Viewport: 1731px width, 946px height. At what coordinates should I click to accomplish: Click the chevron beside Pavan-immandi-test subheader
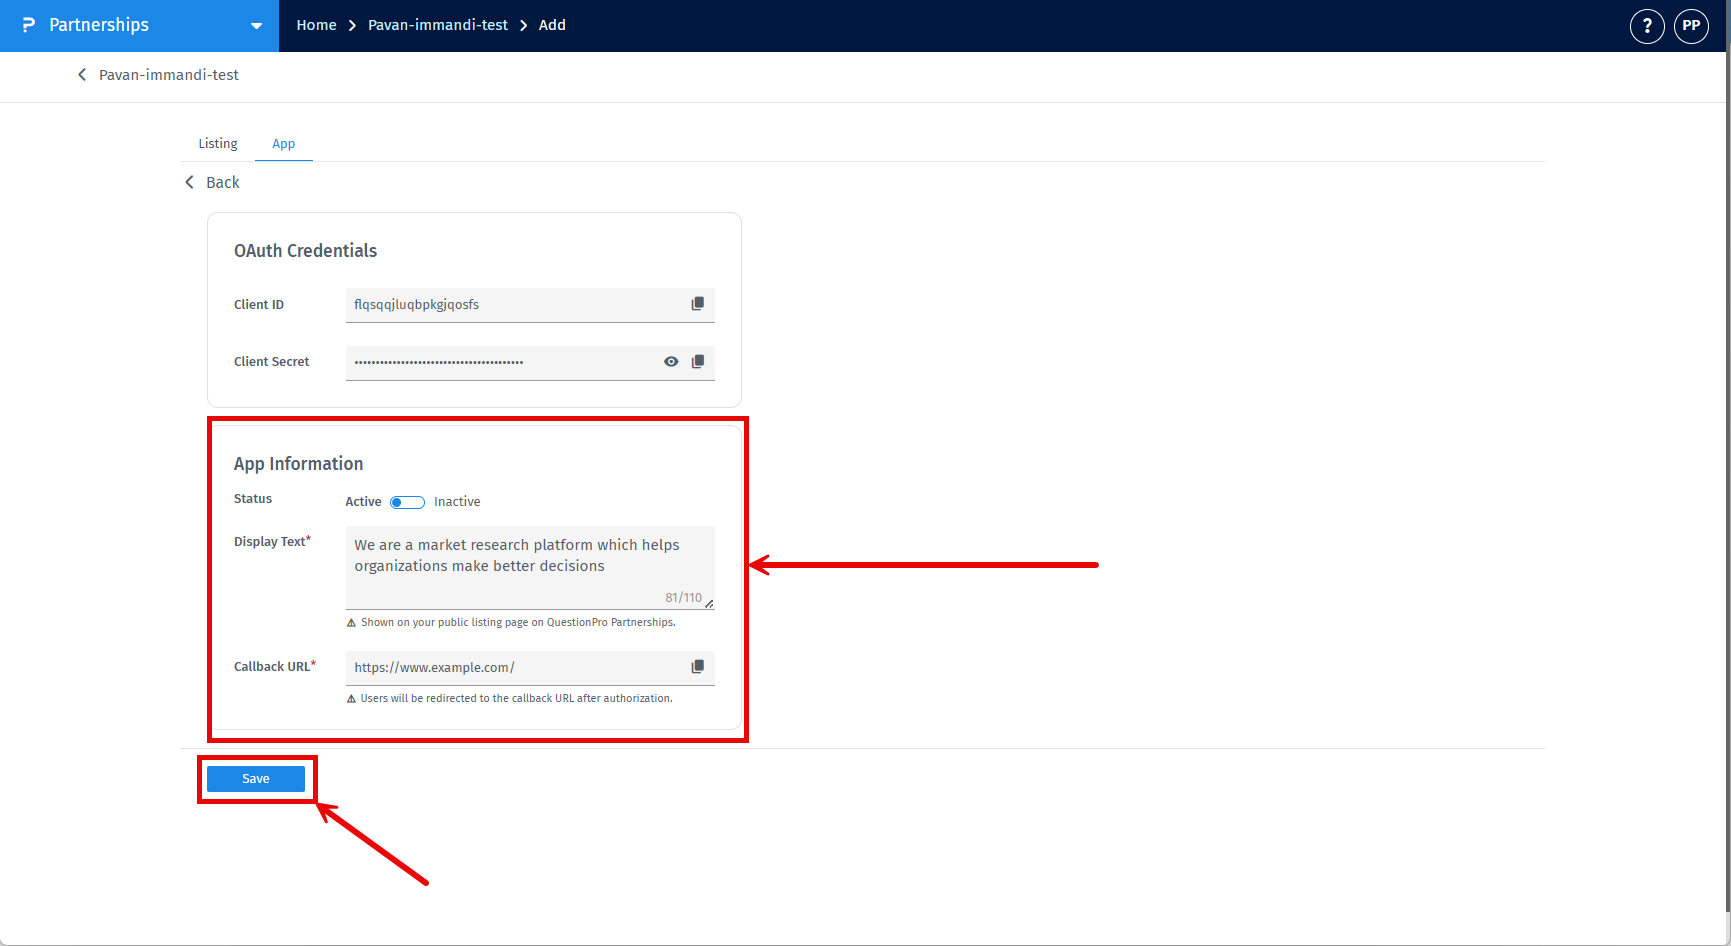point(82,75)
